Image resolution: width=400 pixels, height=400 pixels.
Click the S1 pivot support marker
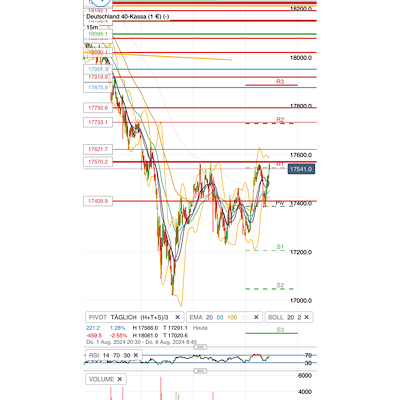(x=280, y=247)
